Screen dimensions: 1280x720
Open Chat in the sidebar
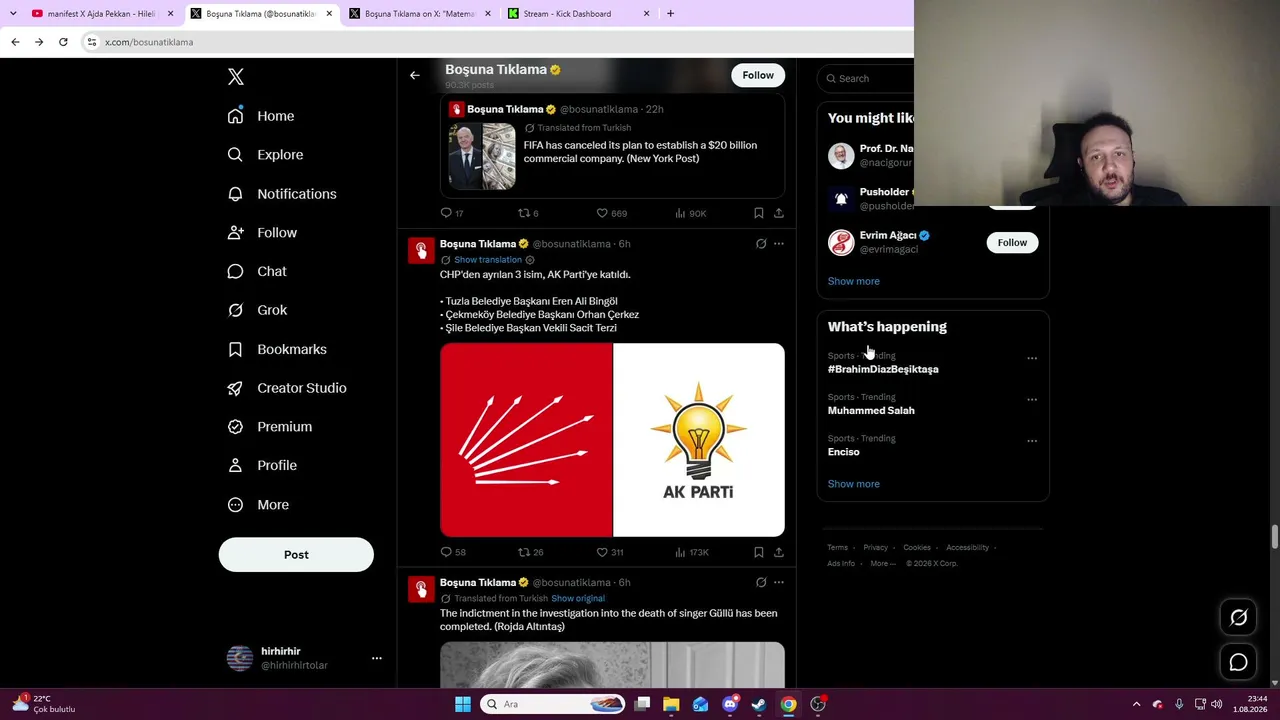click(x=257, y=271)
